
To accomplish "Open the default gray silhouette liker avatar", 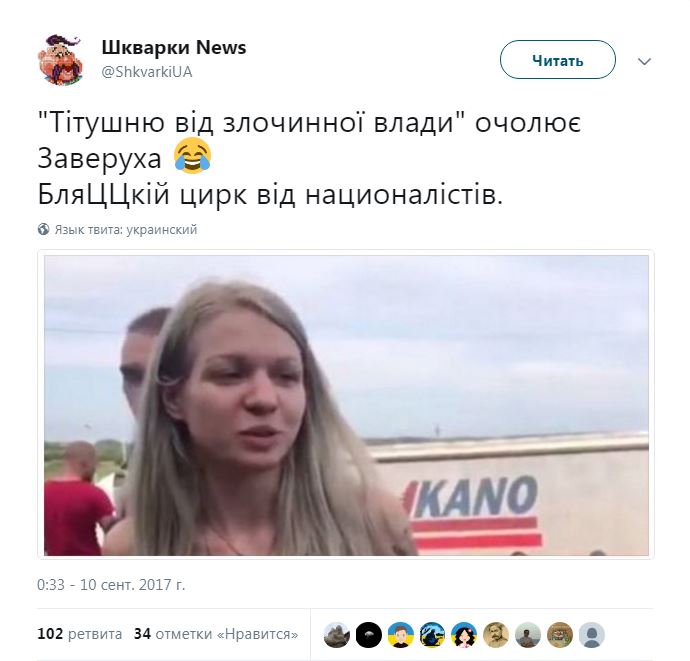I will tap(592, 635).
